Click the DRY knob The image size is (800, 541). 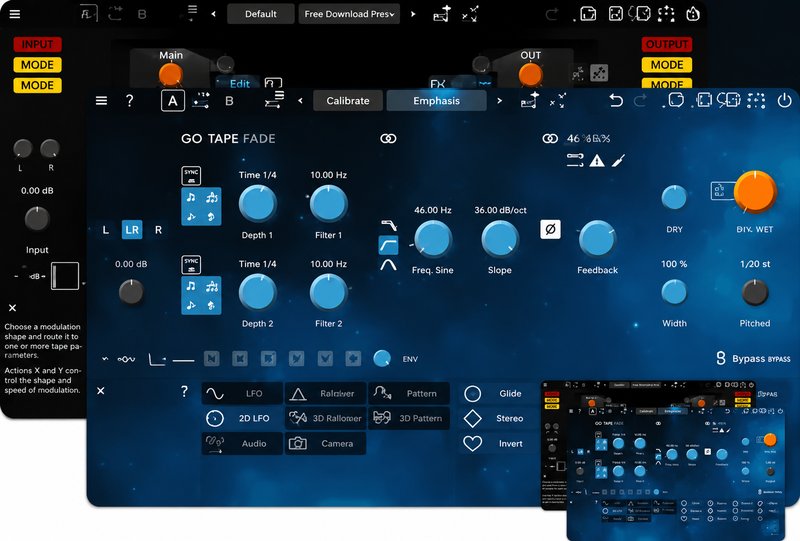[674, 198]
